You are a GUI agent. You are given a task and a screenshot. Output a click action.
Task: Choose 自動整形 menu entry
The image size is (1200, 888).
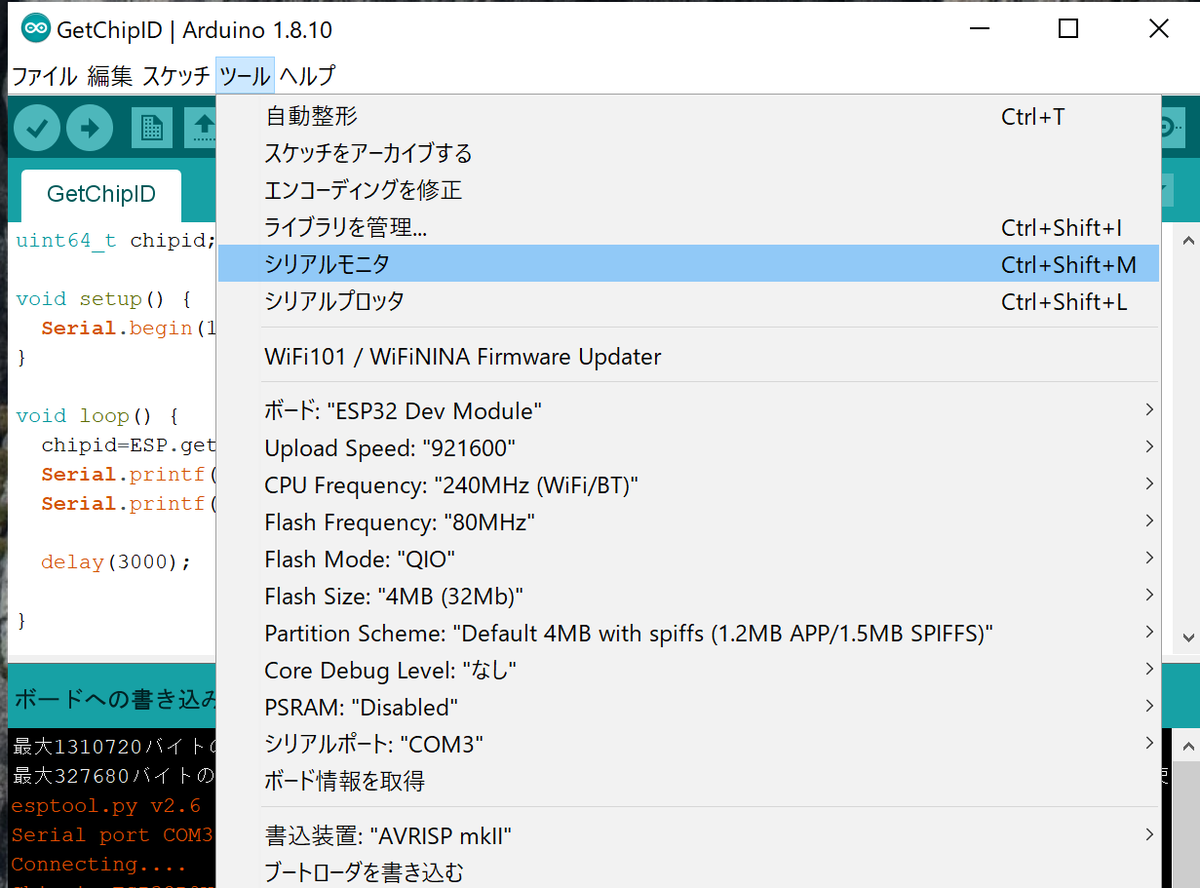coord(688,117)
